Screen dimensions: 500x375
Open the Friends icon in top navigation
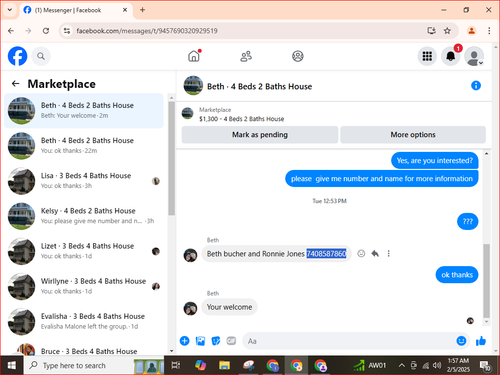pyautogui.click(x=246, y=56)
